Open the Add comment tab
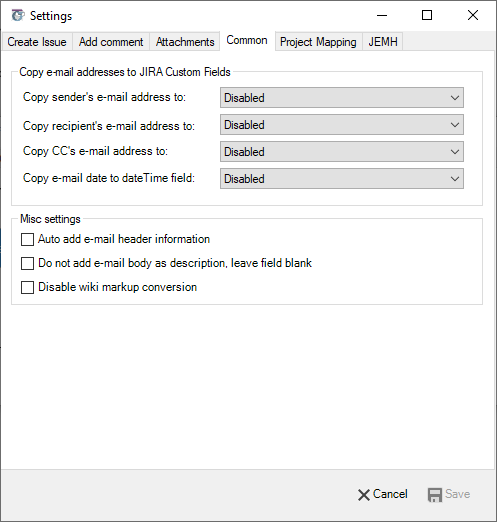Viewport: 497px width, 522px height. tap(111, 42)
